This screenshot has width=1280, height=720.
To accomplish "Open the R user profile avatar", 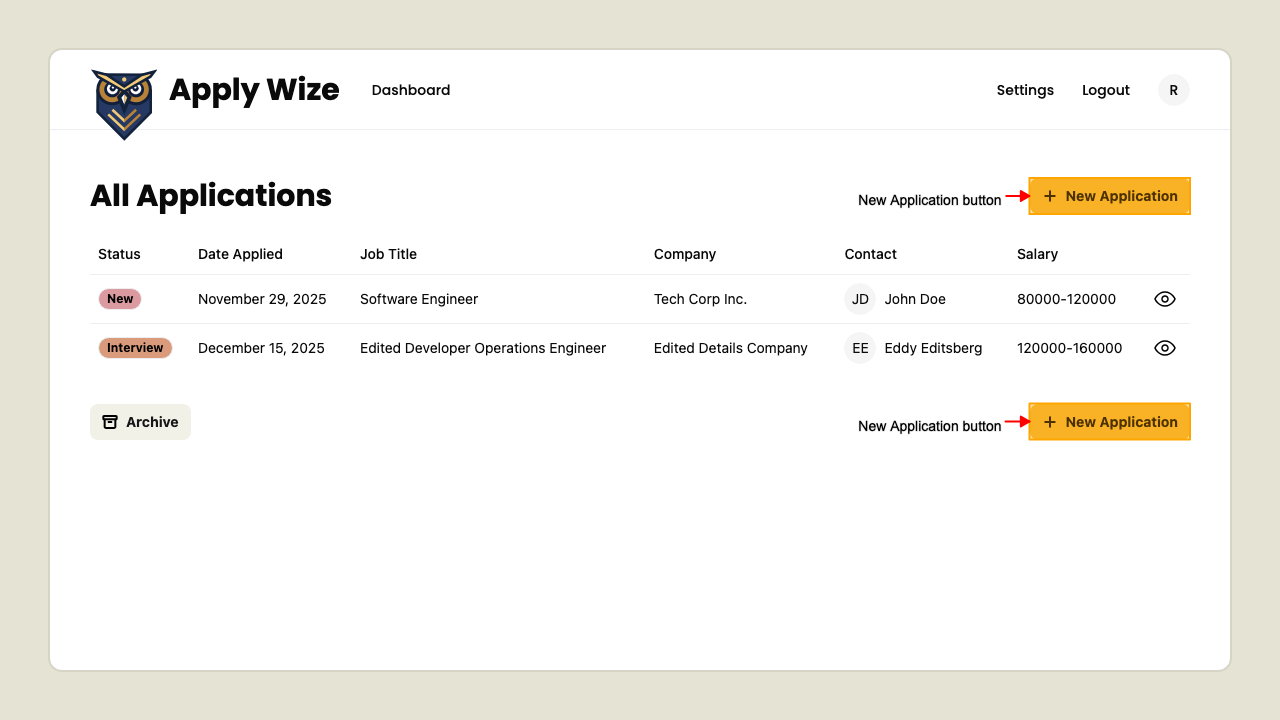I will tap(1173, 89).
